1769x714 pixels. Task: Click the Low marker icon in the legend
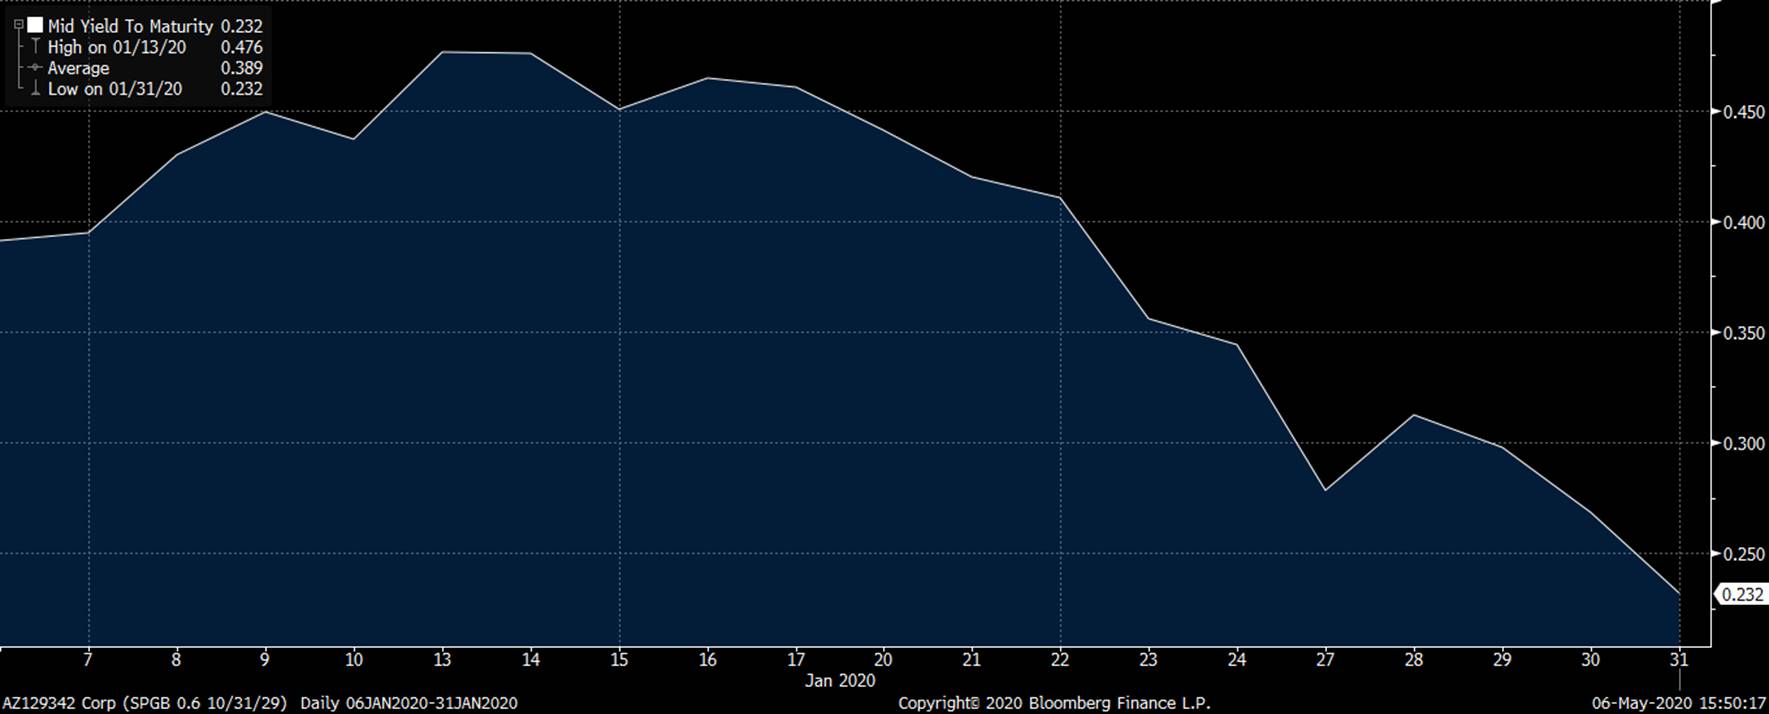35,89
